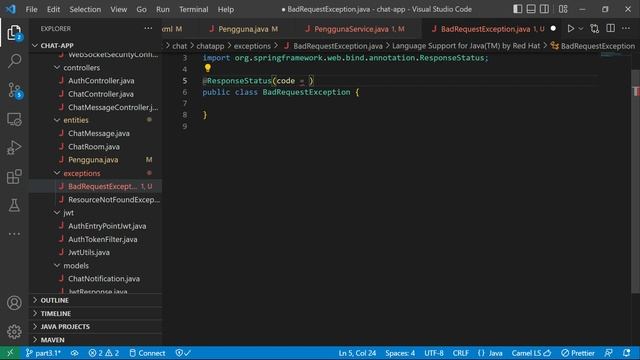Open the Source Control view
The width and height of the screenshot is (640, 360).
click(14, 90)
